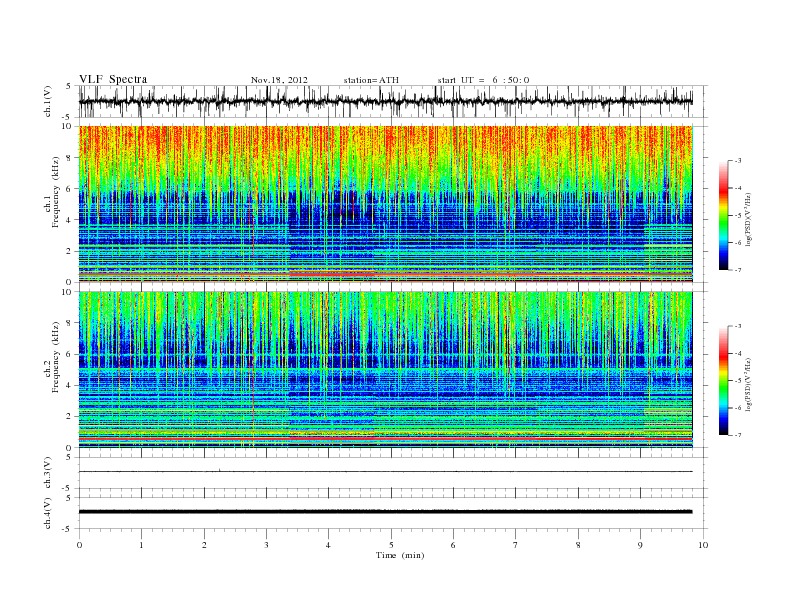Click time axis tick label "6"
Screen dimensions: 792x612
tap(453, 545)
